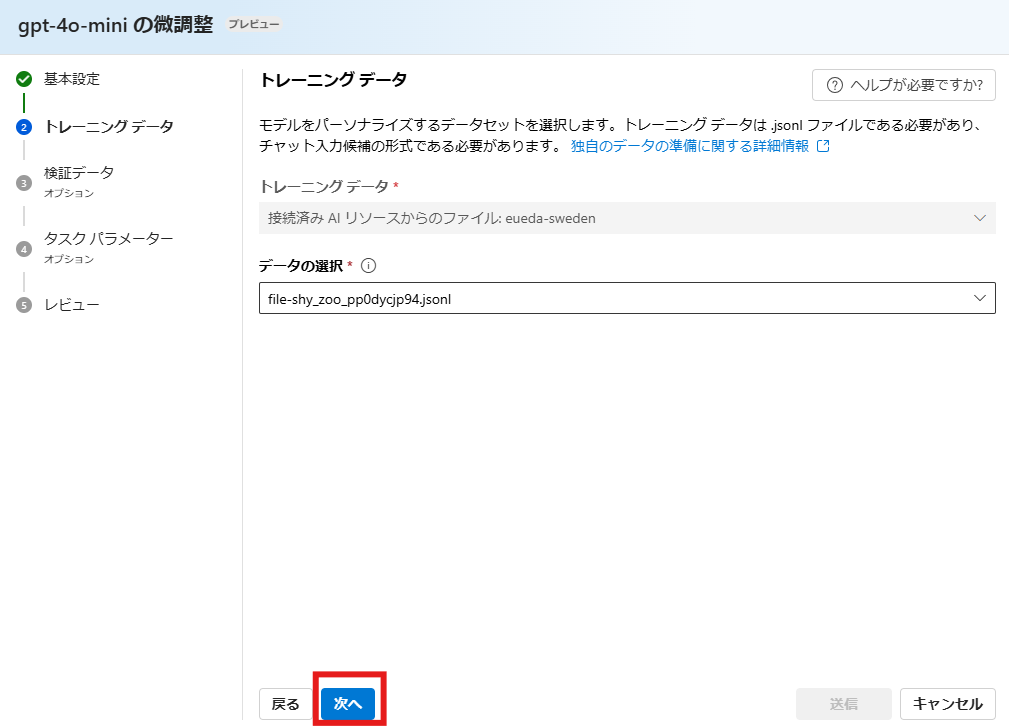Click the info icon next to データの選択
The height and width of the screenshot is (727, 1009).
[x=368, y=266]
